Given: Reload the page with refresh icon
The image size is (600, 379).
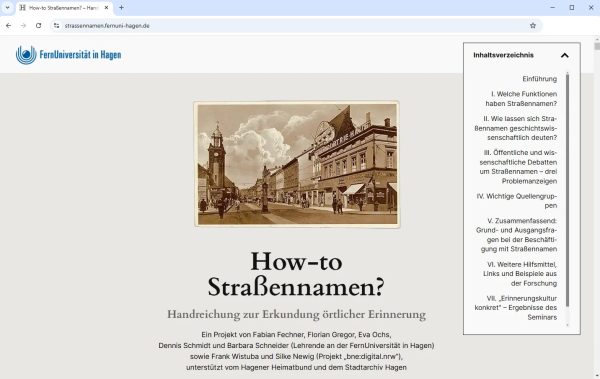Looking at the screenshot, I should [x=39, y=26].
